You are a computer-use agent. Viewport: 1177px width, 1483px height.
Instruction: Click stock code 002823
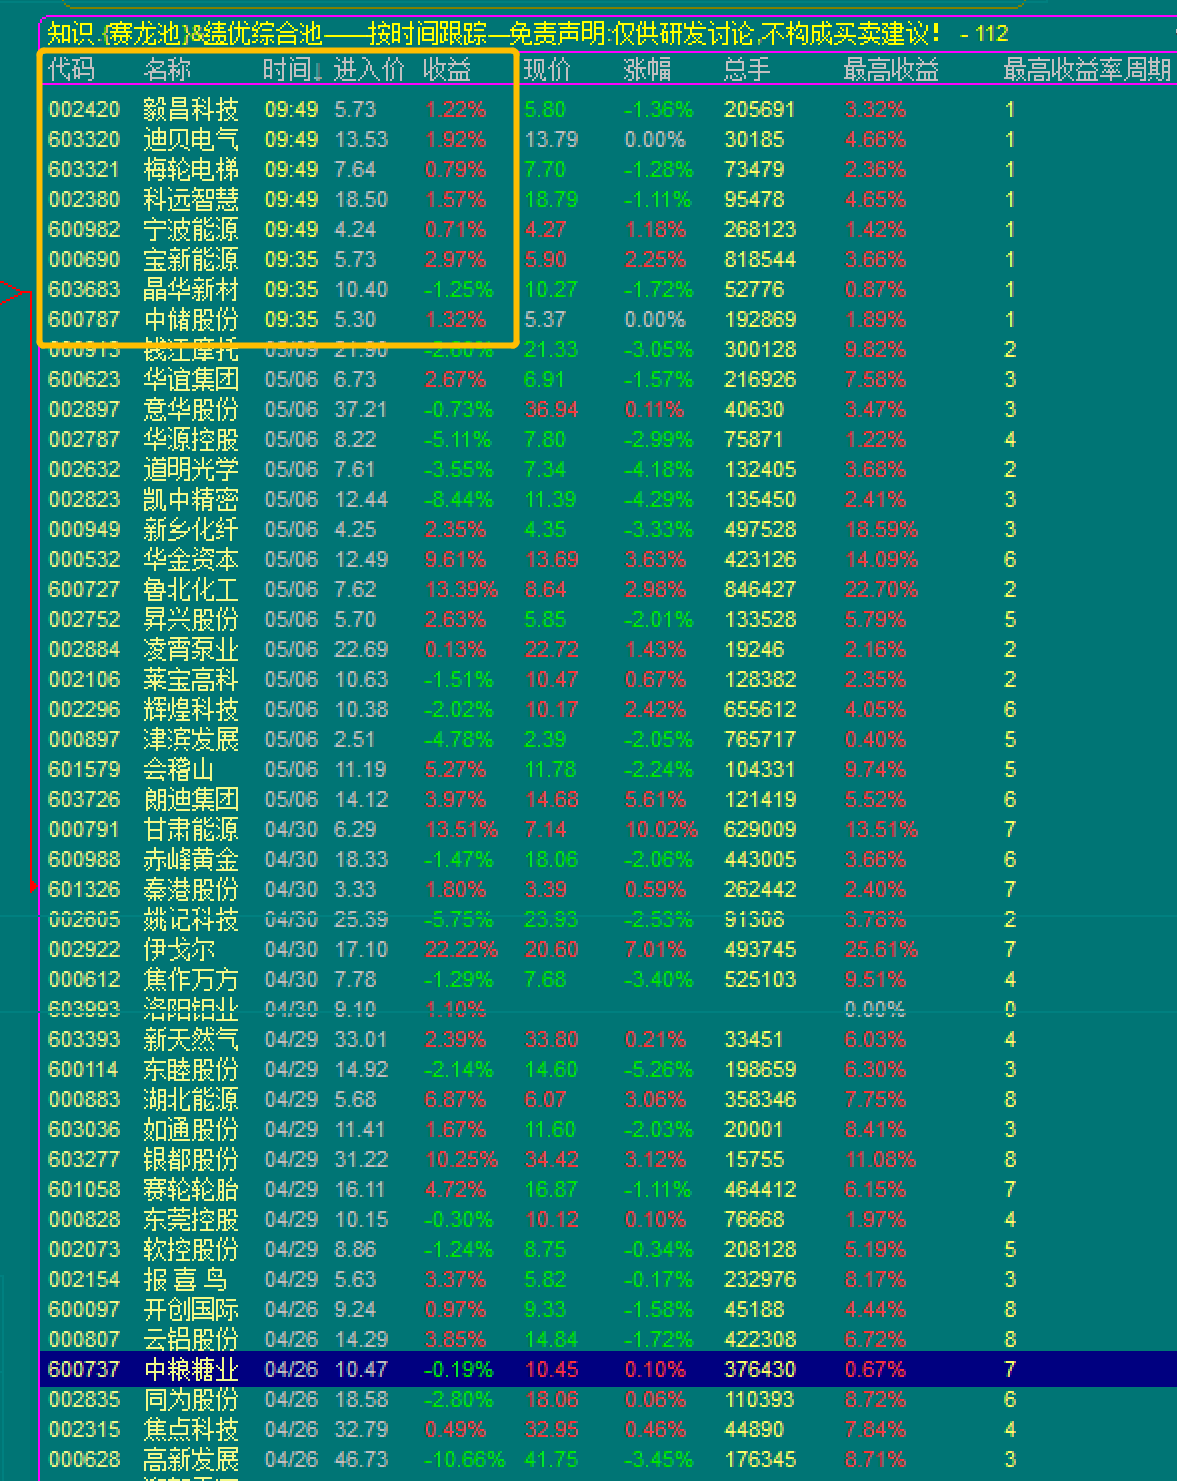coord(84,500)
